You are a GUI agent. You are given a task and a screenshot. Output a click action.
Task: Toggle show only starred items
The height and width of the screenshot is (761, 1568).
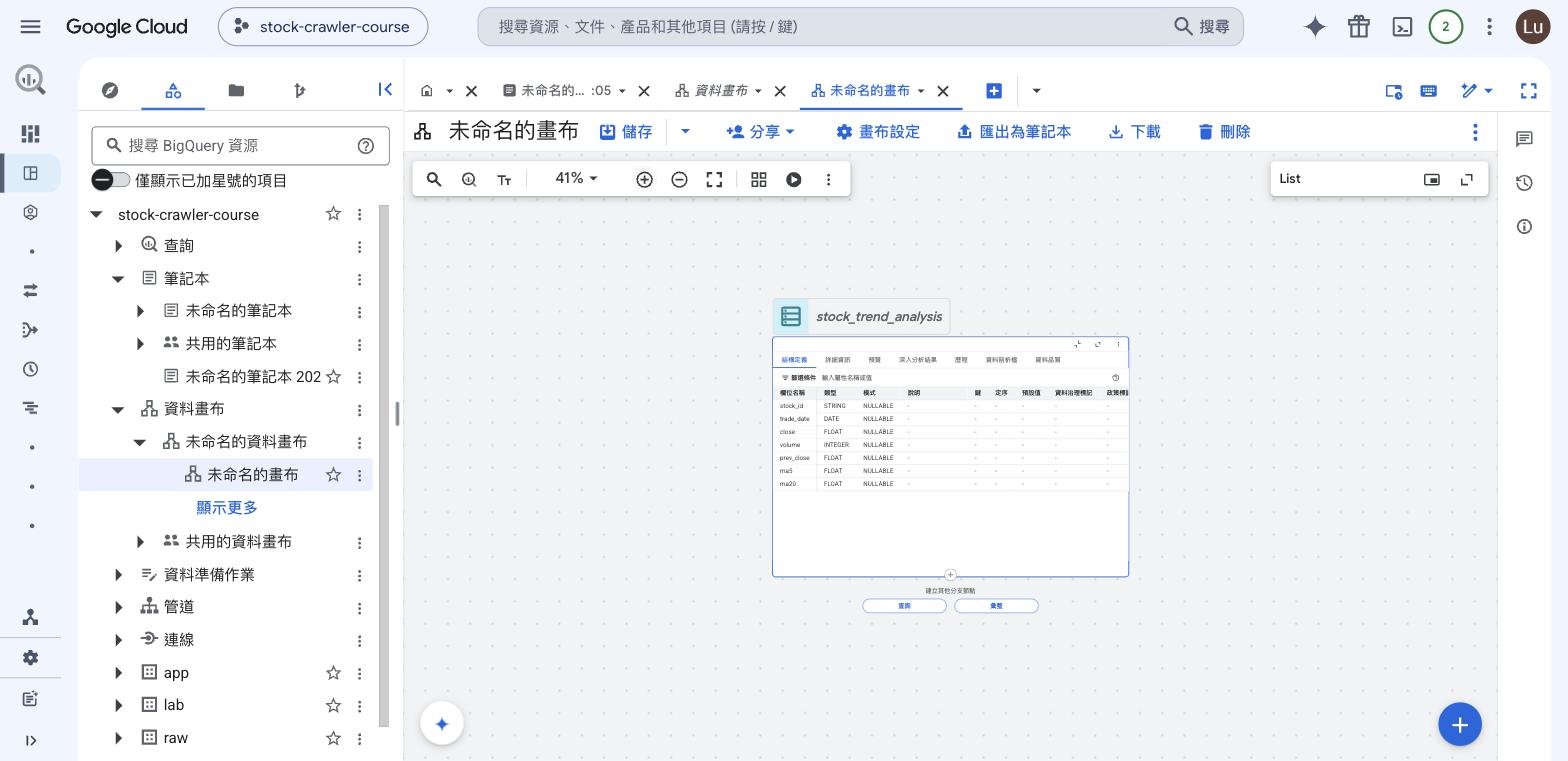click(111, 180)
